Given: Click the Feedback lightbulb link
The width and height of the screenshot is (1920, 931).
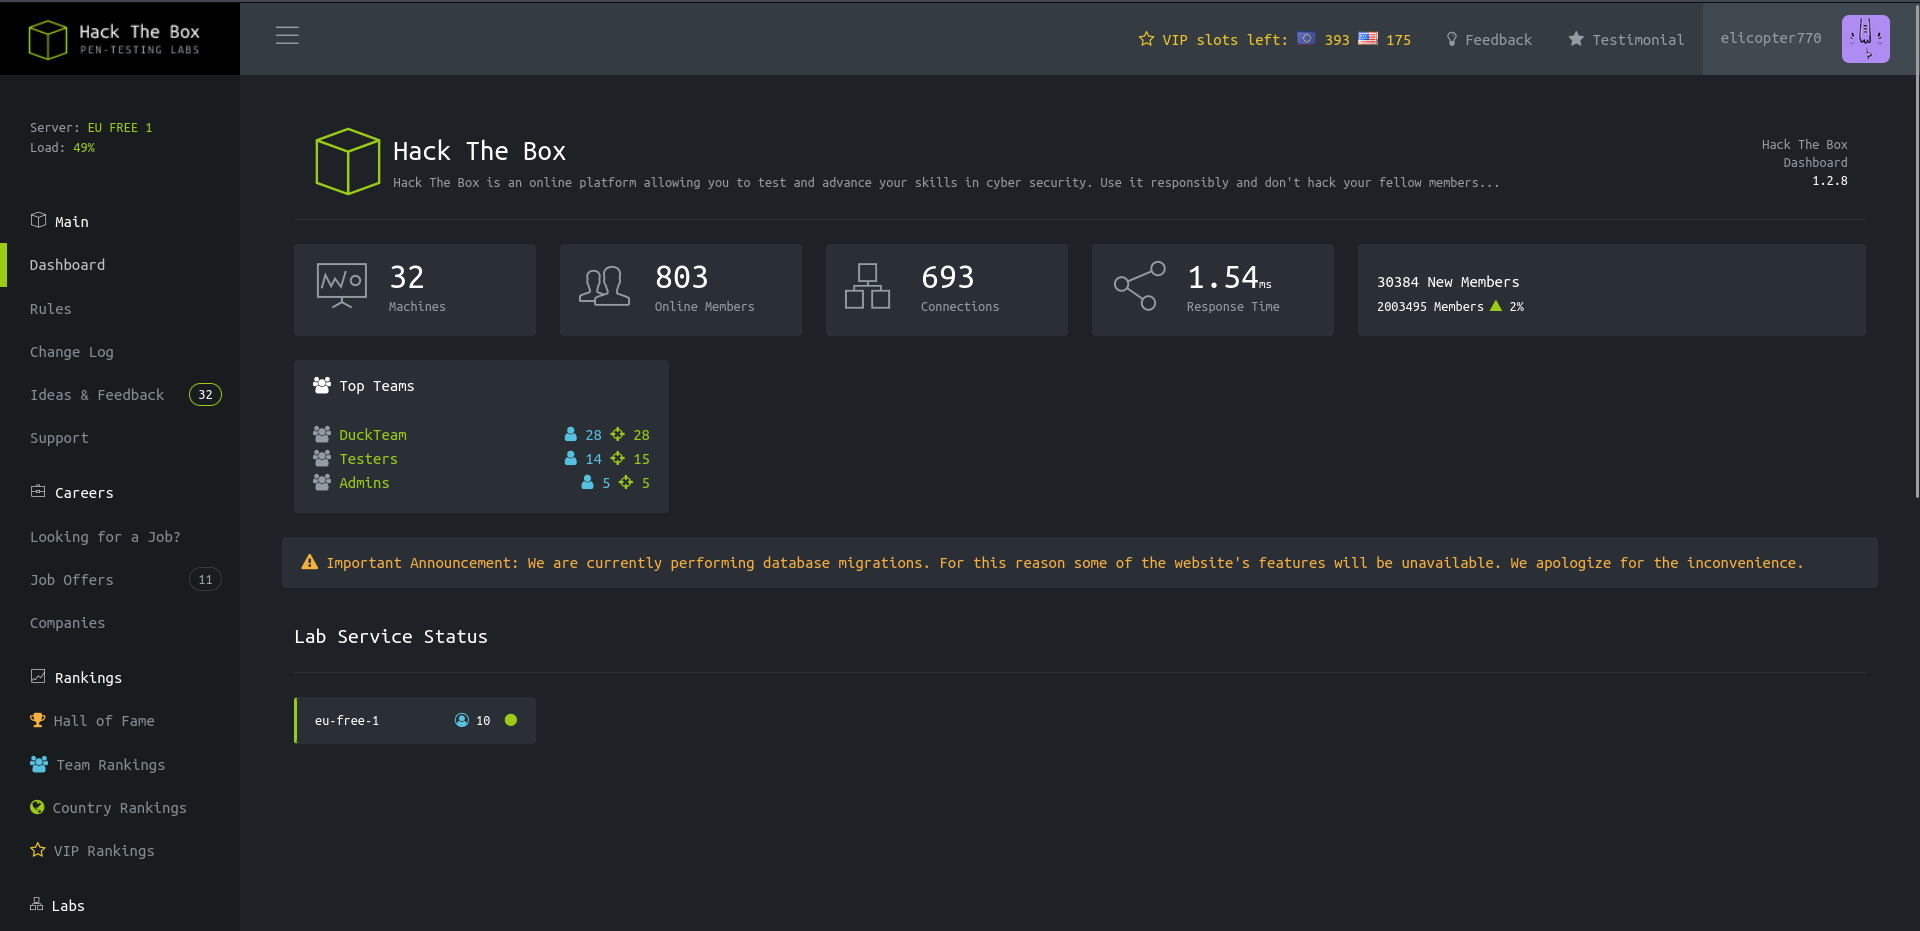Looking at the screenshot, I should (1488, 40).
